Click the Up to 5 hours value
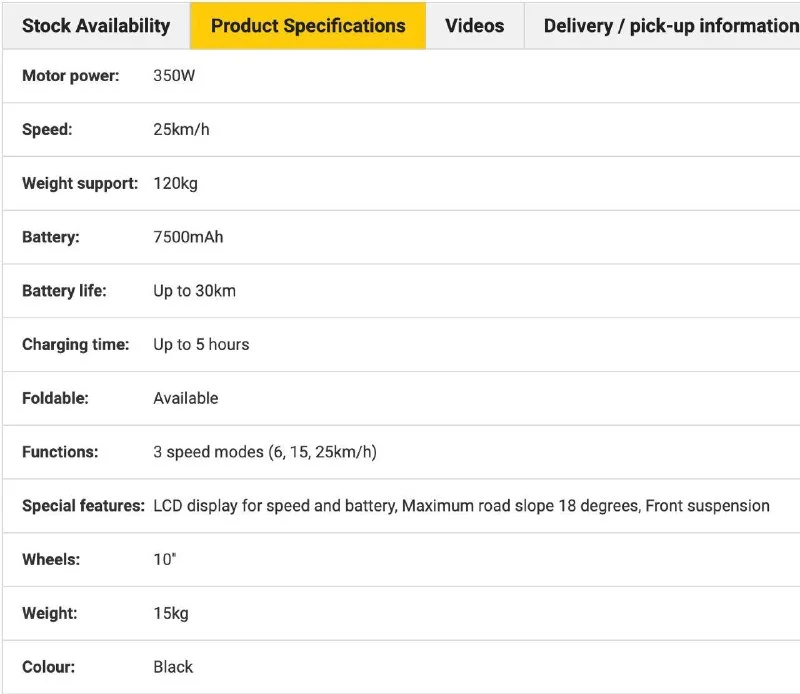The height and width of the screenshot is (694, 800). pyautogui.click(x=201, y=344)
